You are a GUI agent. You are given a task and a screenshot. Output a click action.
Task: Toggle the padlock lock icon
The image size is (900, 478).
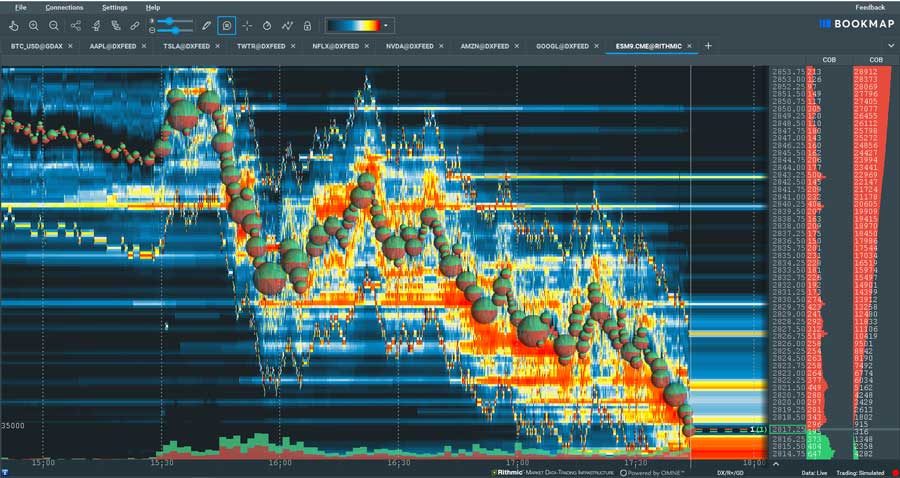pos(307,25)
